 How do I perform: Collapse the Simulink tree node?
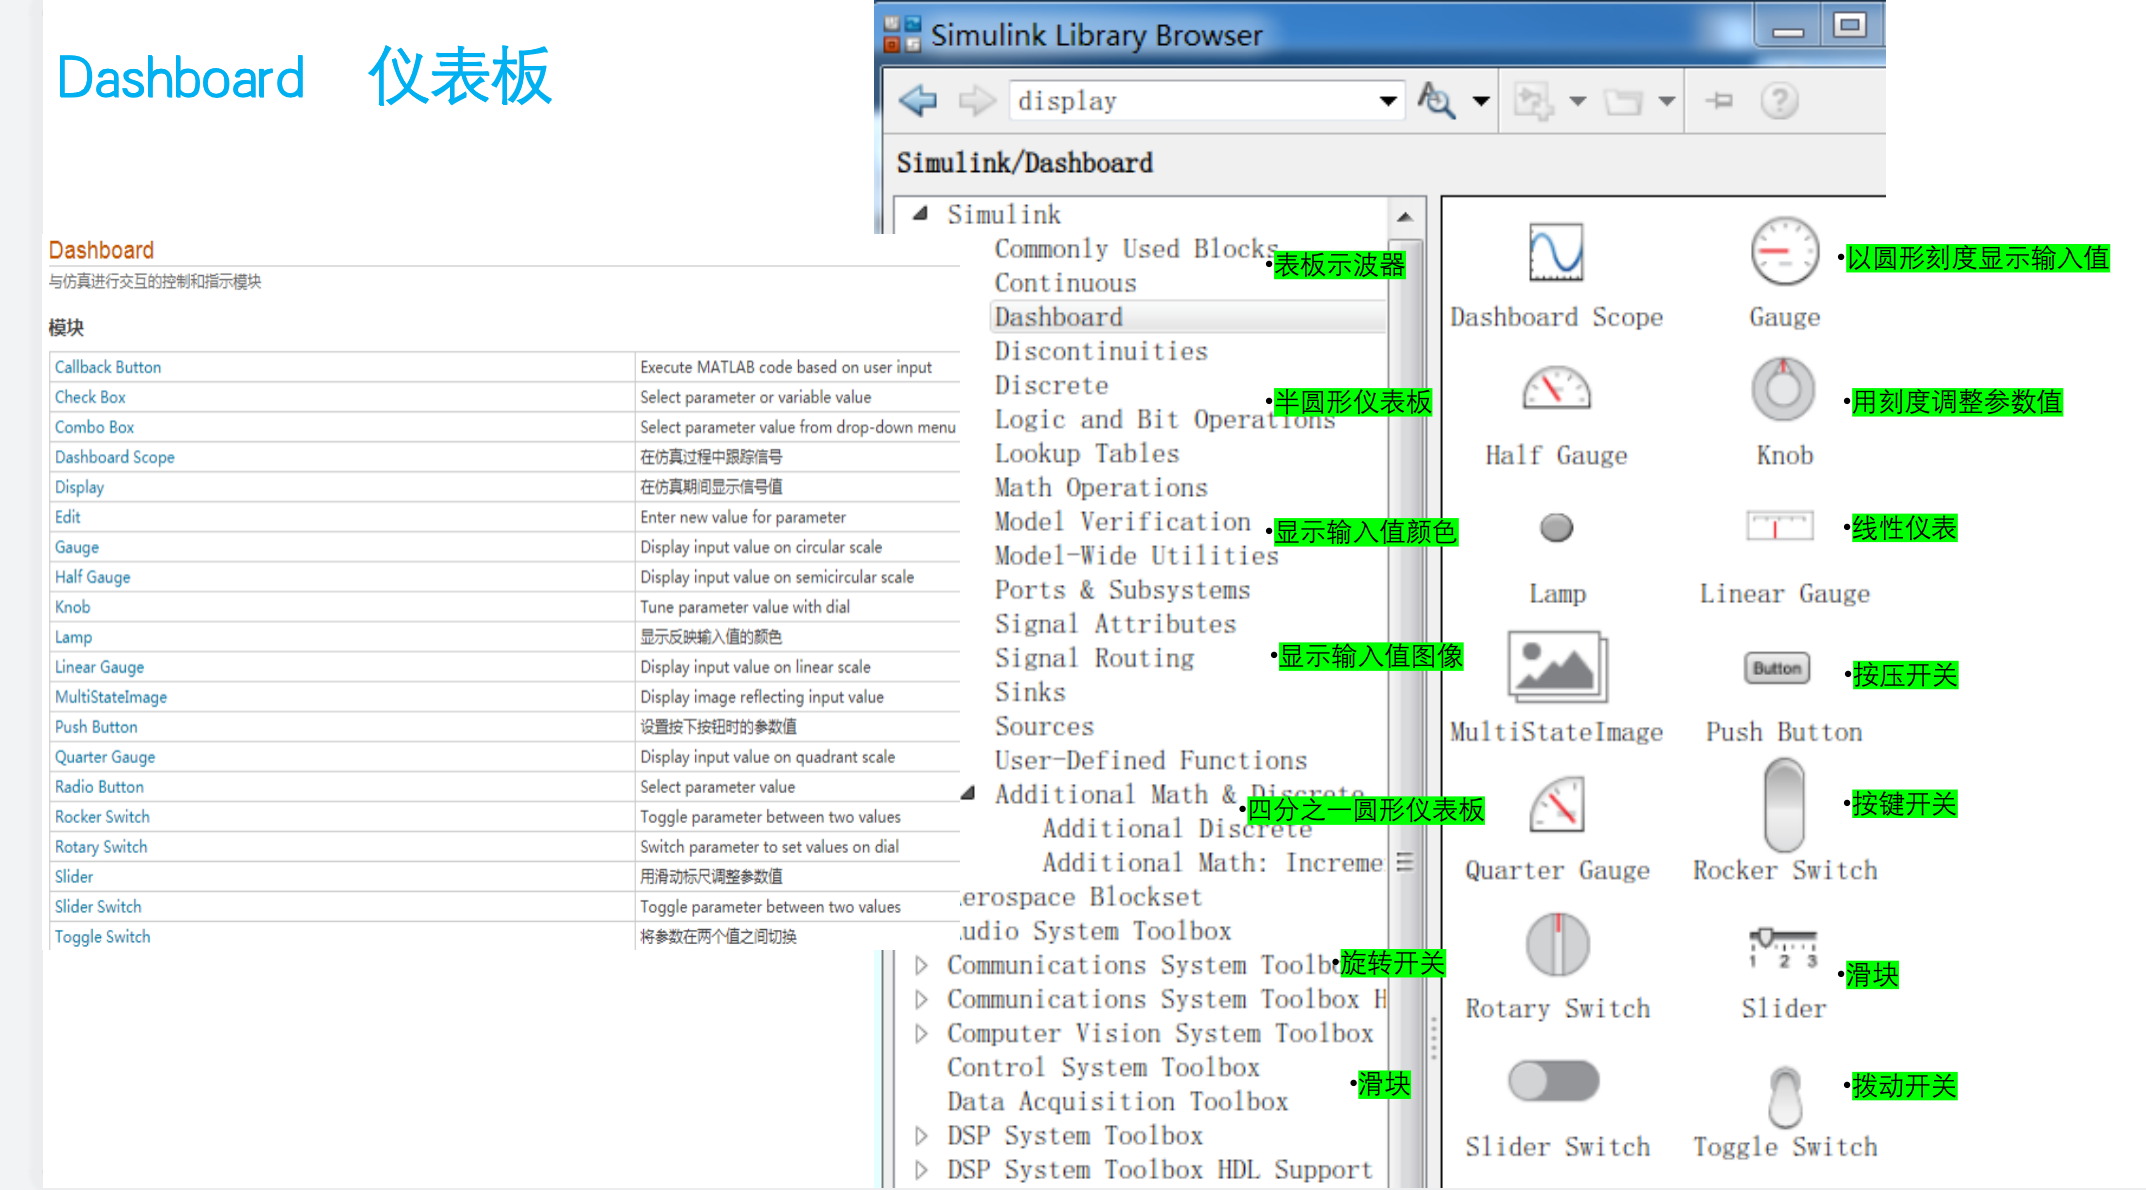tap(921, 214)
